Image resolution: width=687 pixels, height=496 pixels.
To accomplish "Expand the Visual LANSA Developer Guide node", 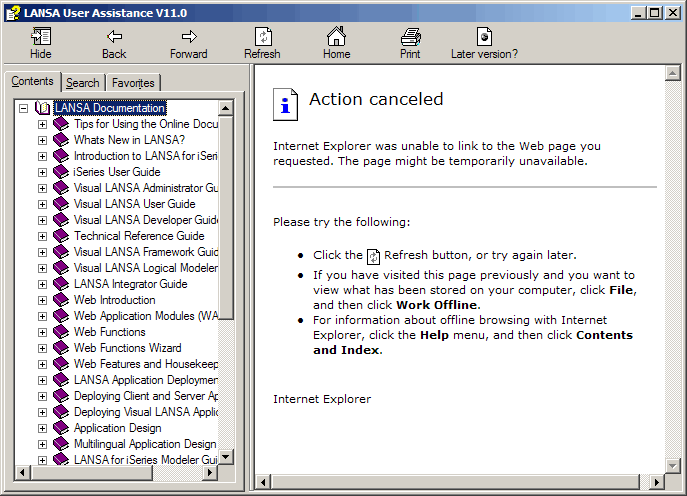I will point(42,220).
